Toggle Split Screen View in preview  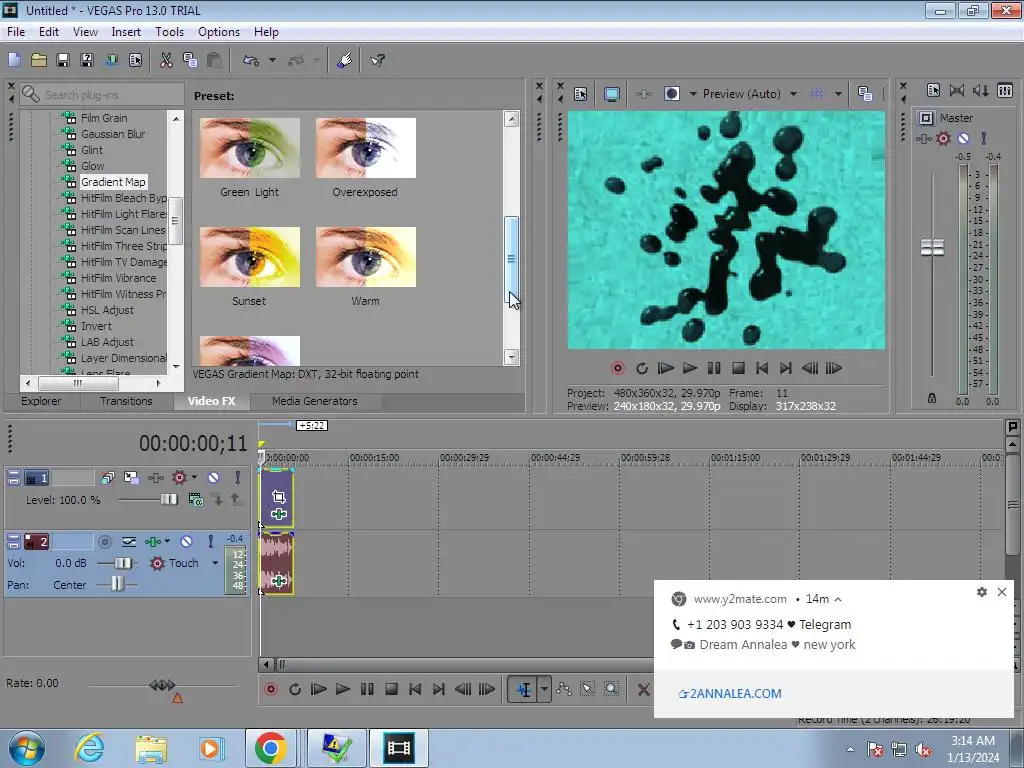671,94
